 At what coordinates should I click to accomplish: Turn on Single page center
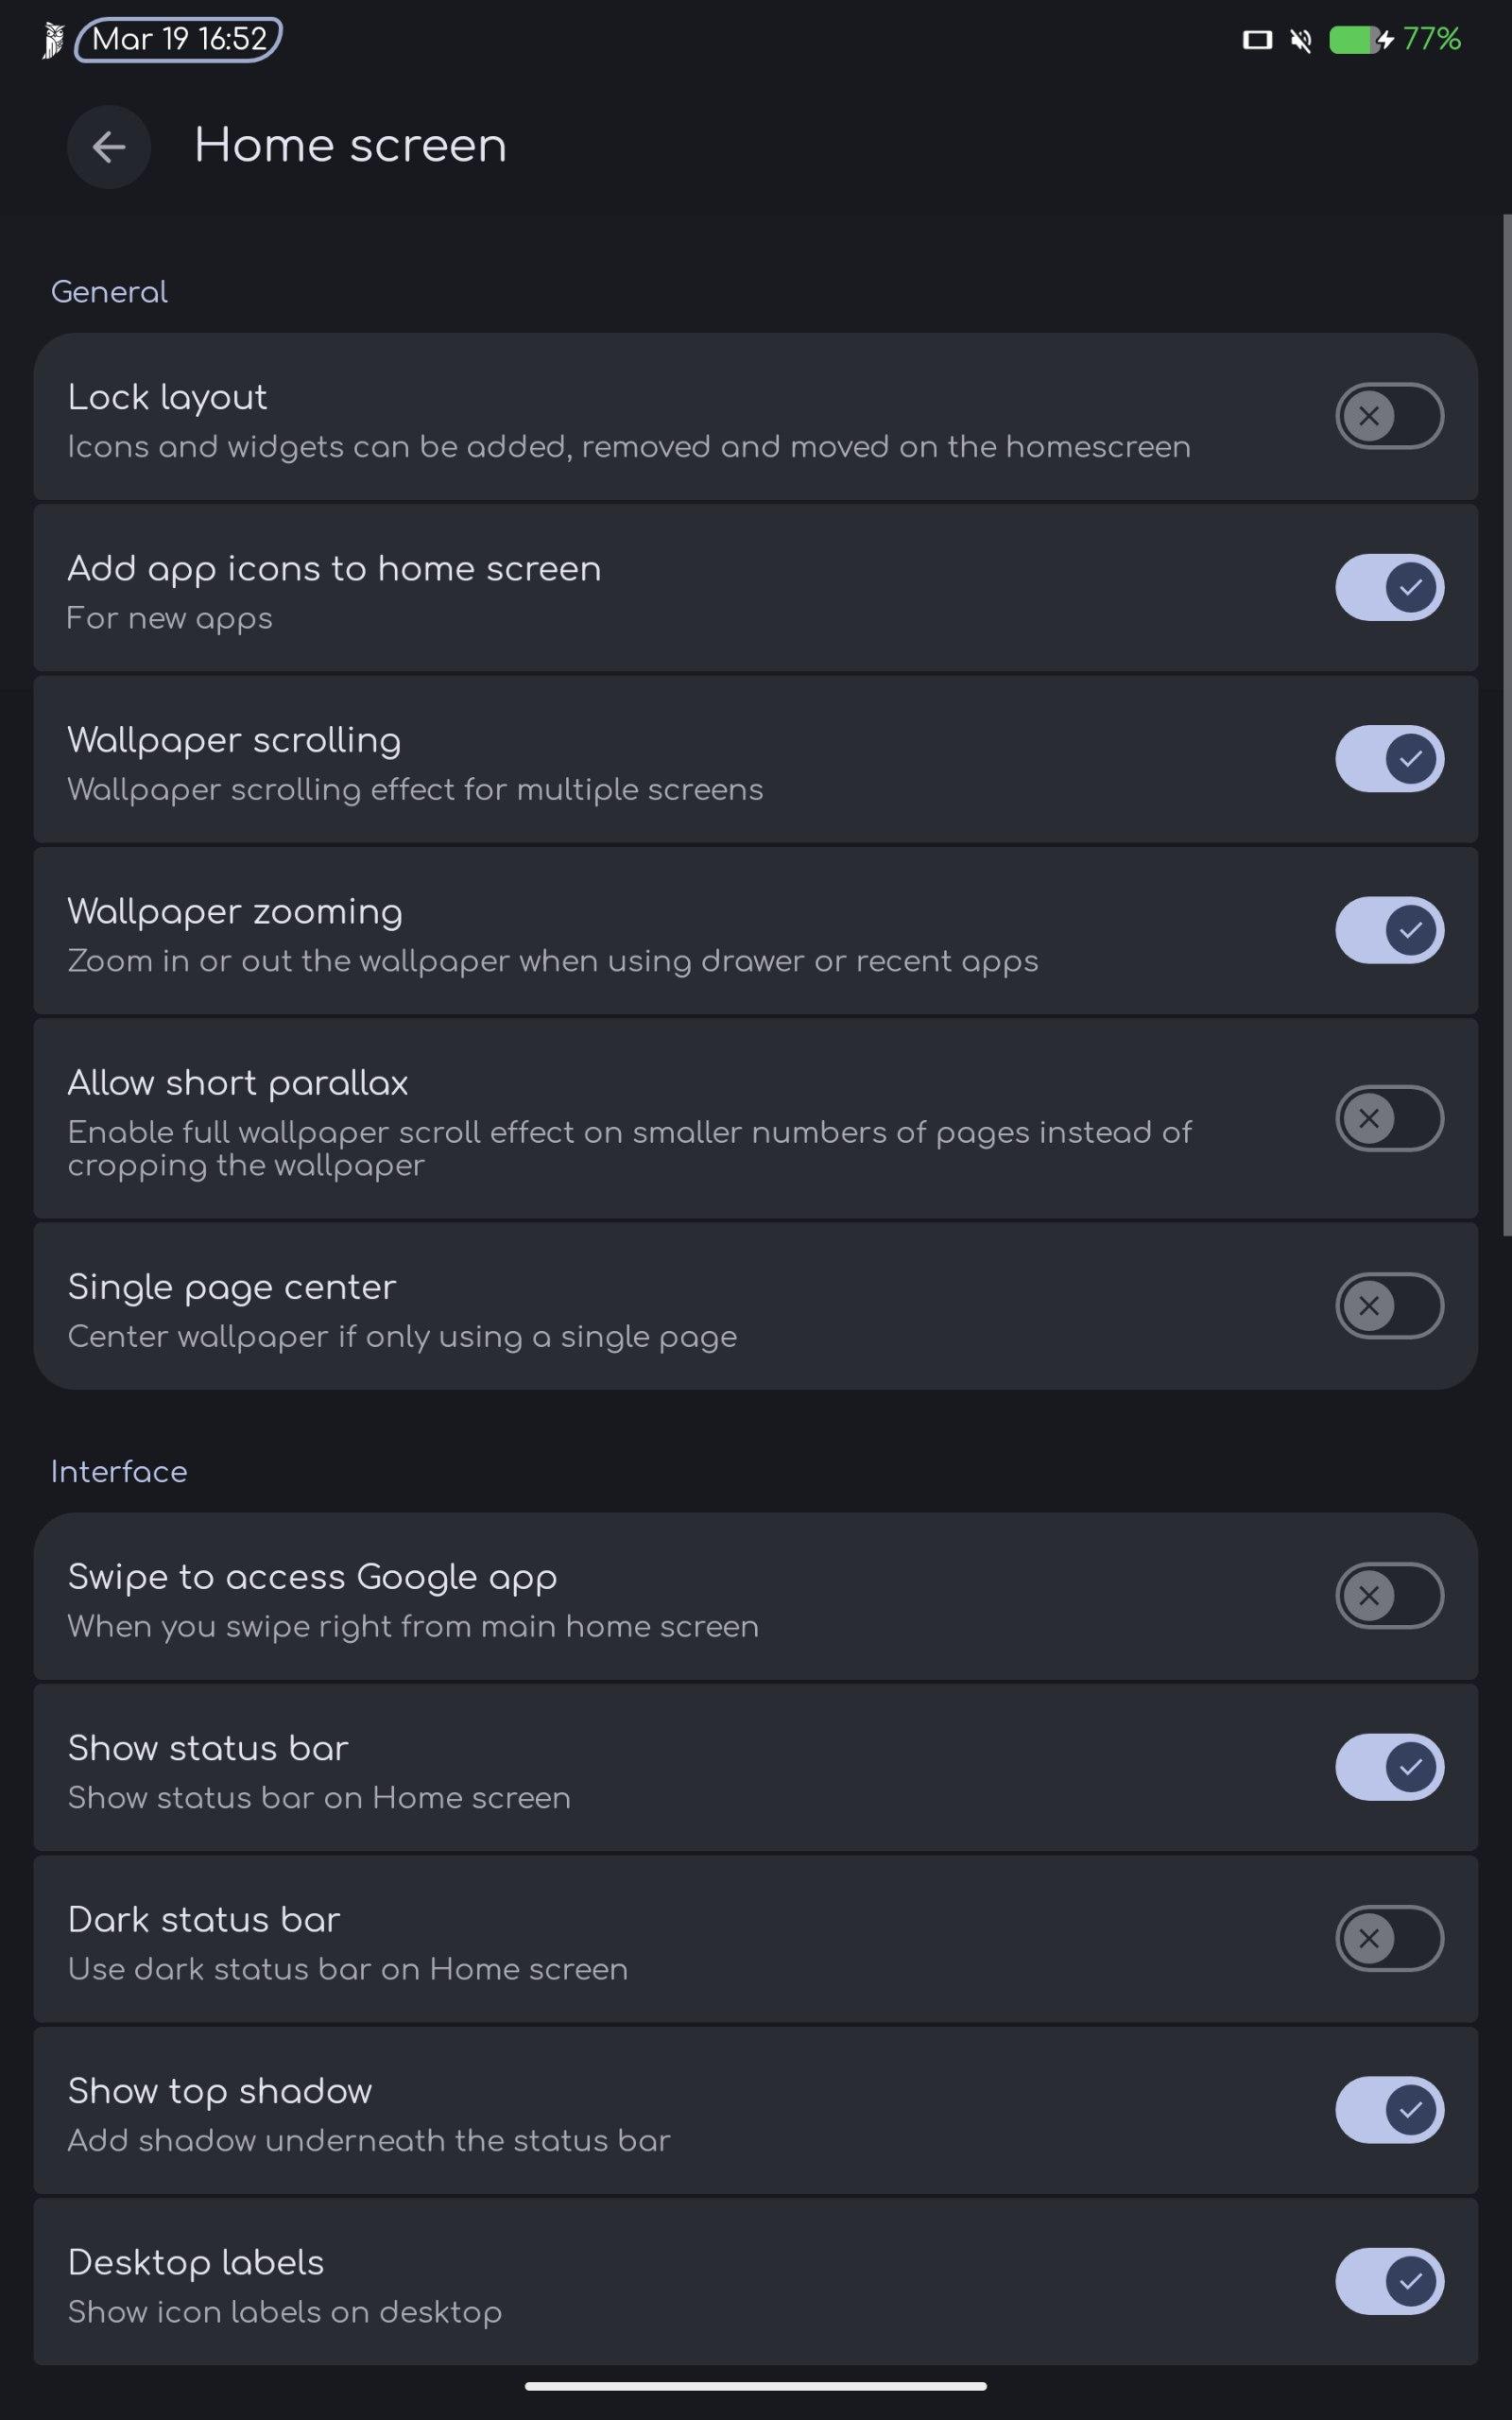coord(1389,1305)
